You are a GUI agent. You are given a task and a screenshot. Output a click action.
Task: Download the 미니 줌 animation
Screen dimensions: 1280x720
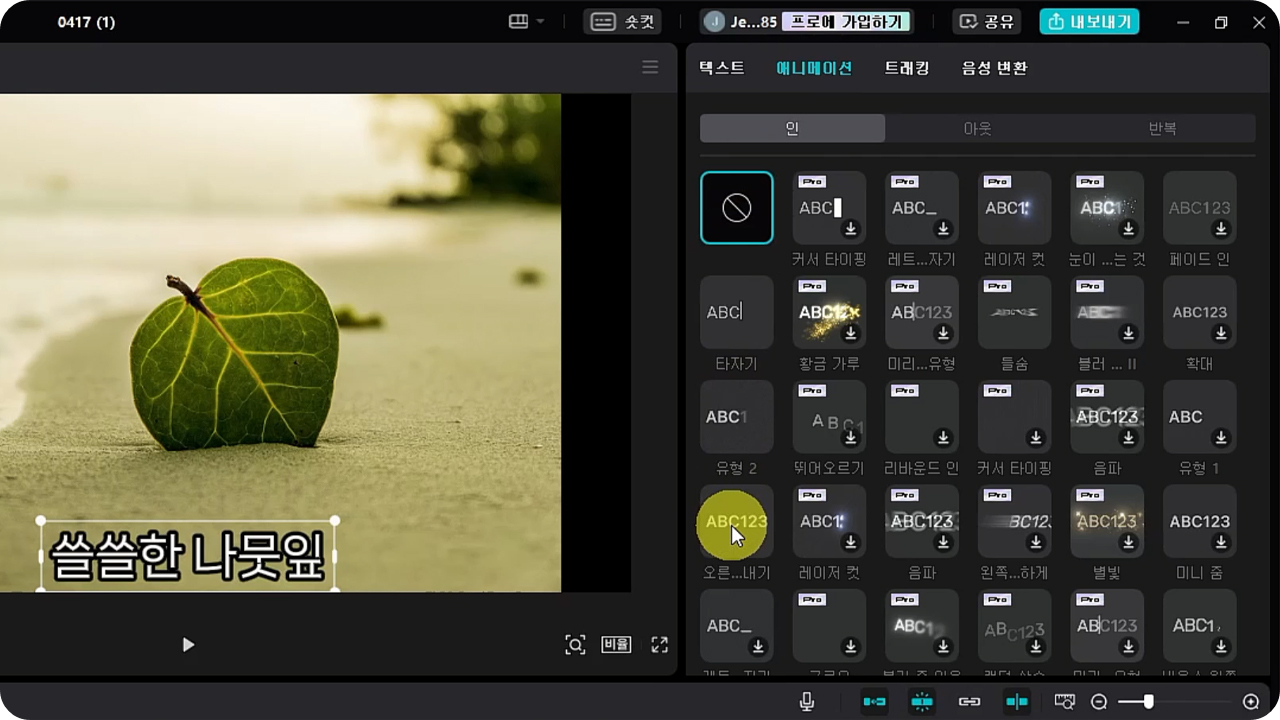tap(1221, 542)
